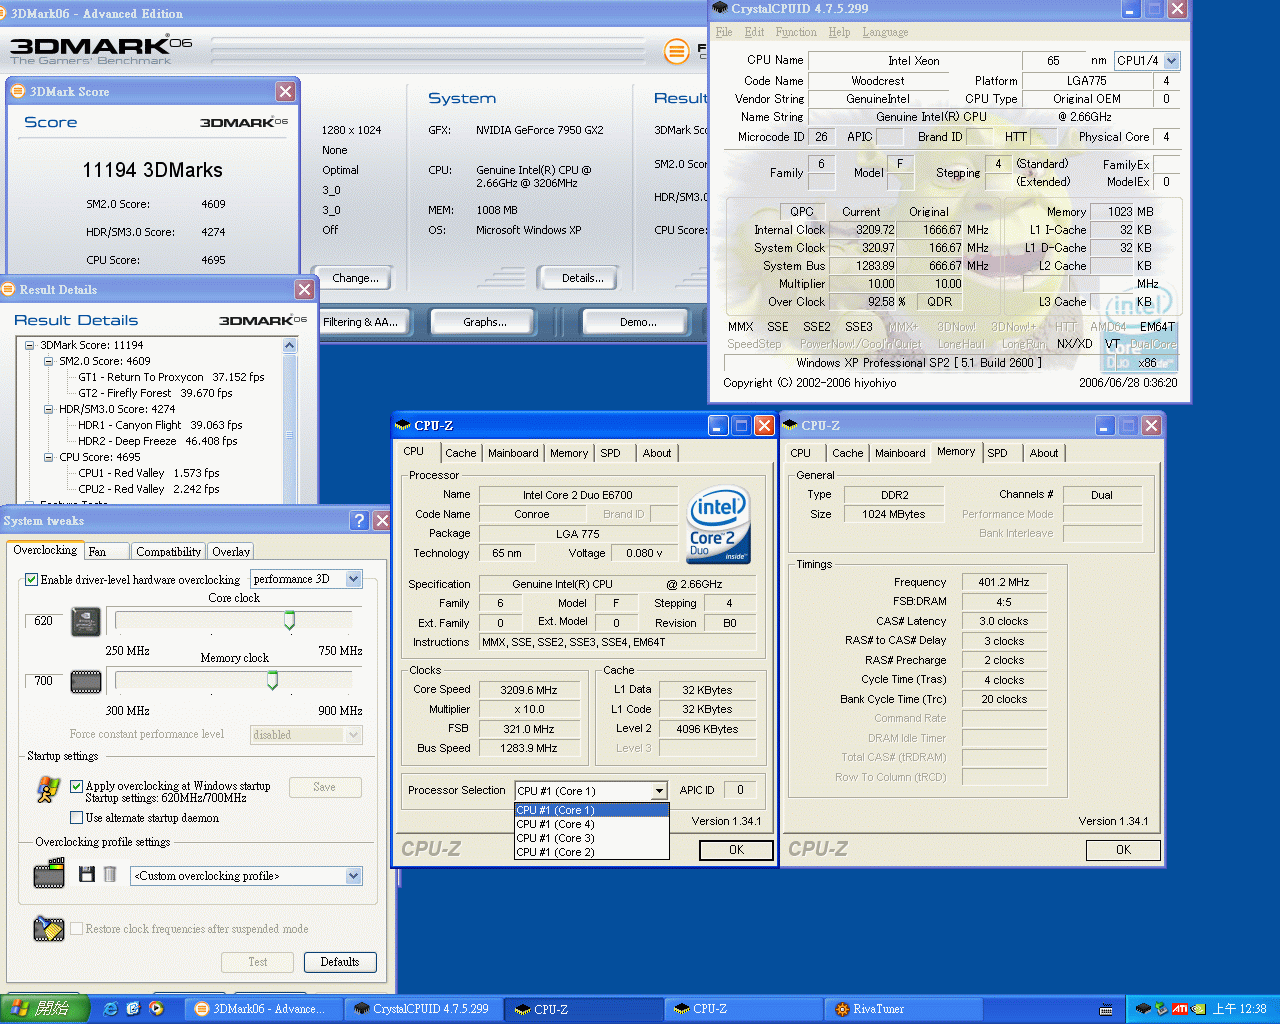Click the GPU chip icon beside Core clock
This screenshot has width=1280, height=1024.
pyautogui.click(x=86, y=622)
